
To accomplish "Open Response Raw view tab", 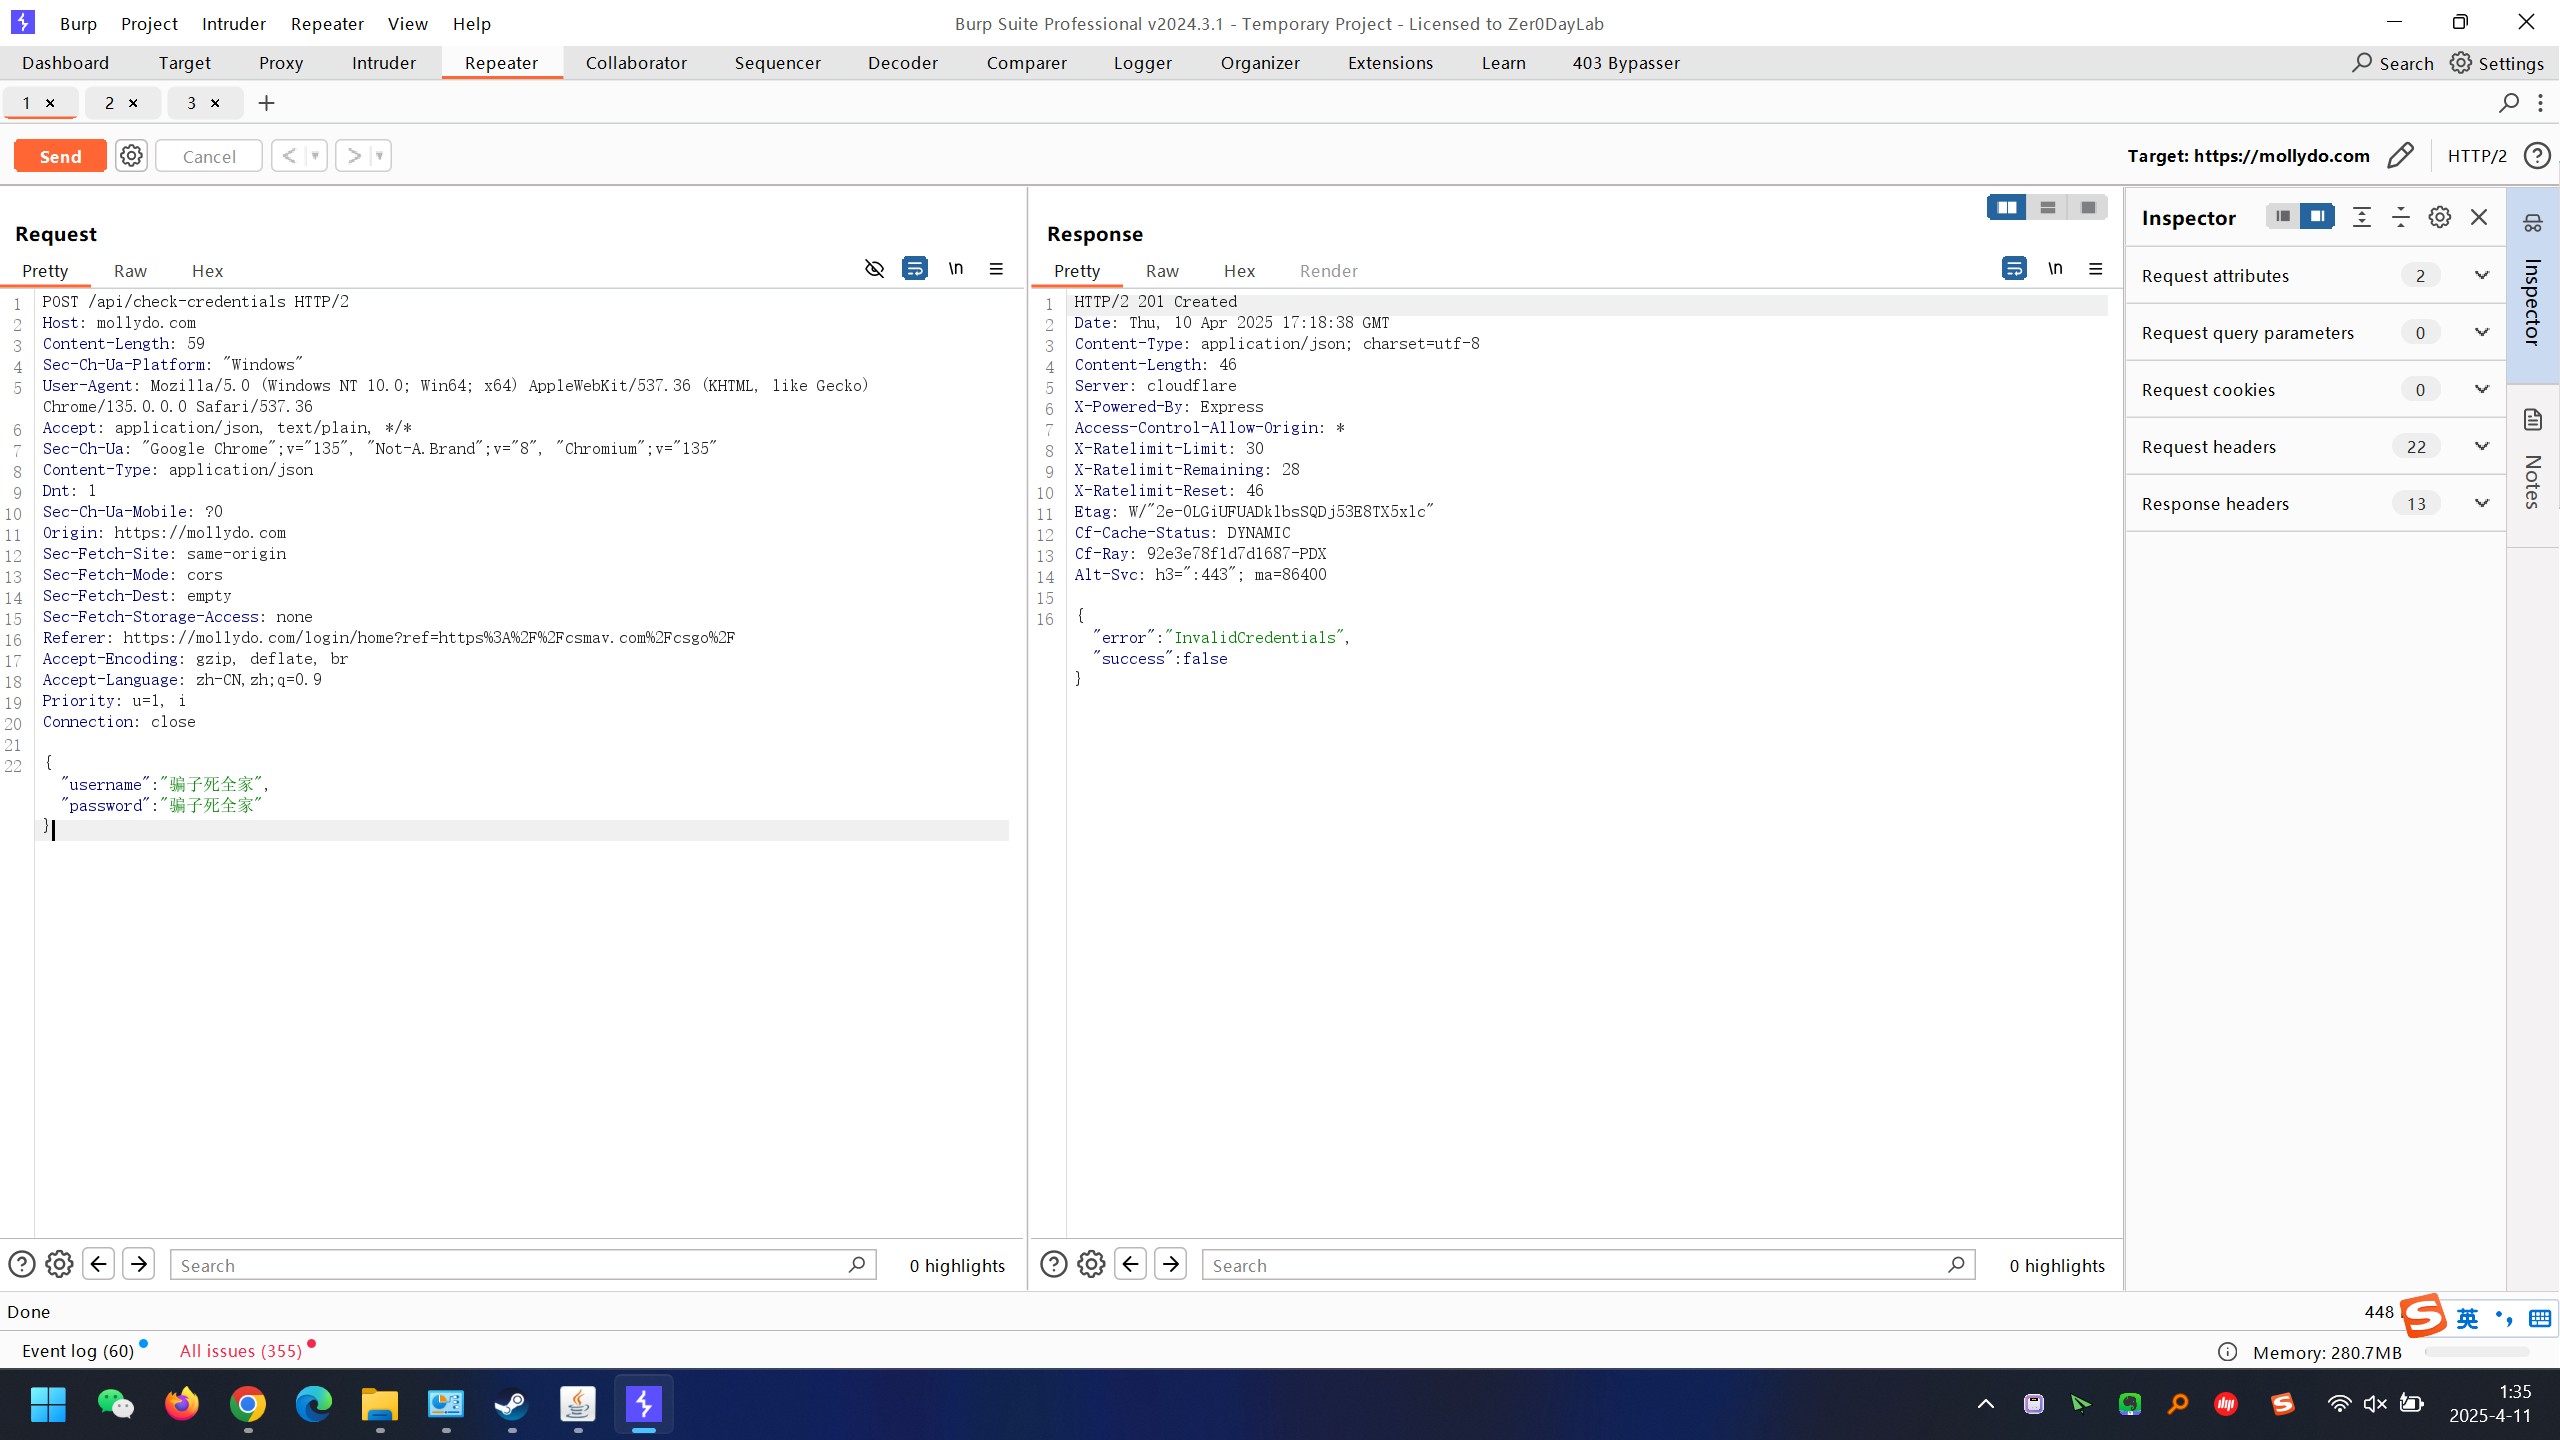I will click(x=1161, y=271).
